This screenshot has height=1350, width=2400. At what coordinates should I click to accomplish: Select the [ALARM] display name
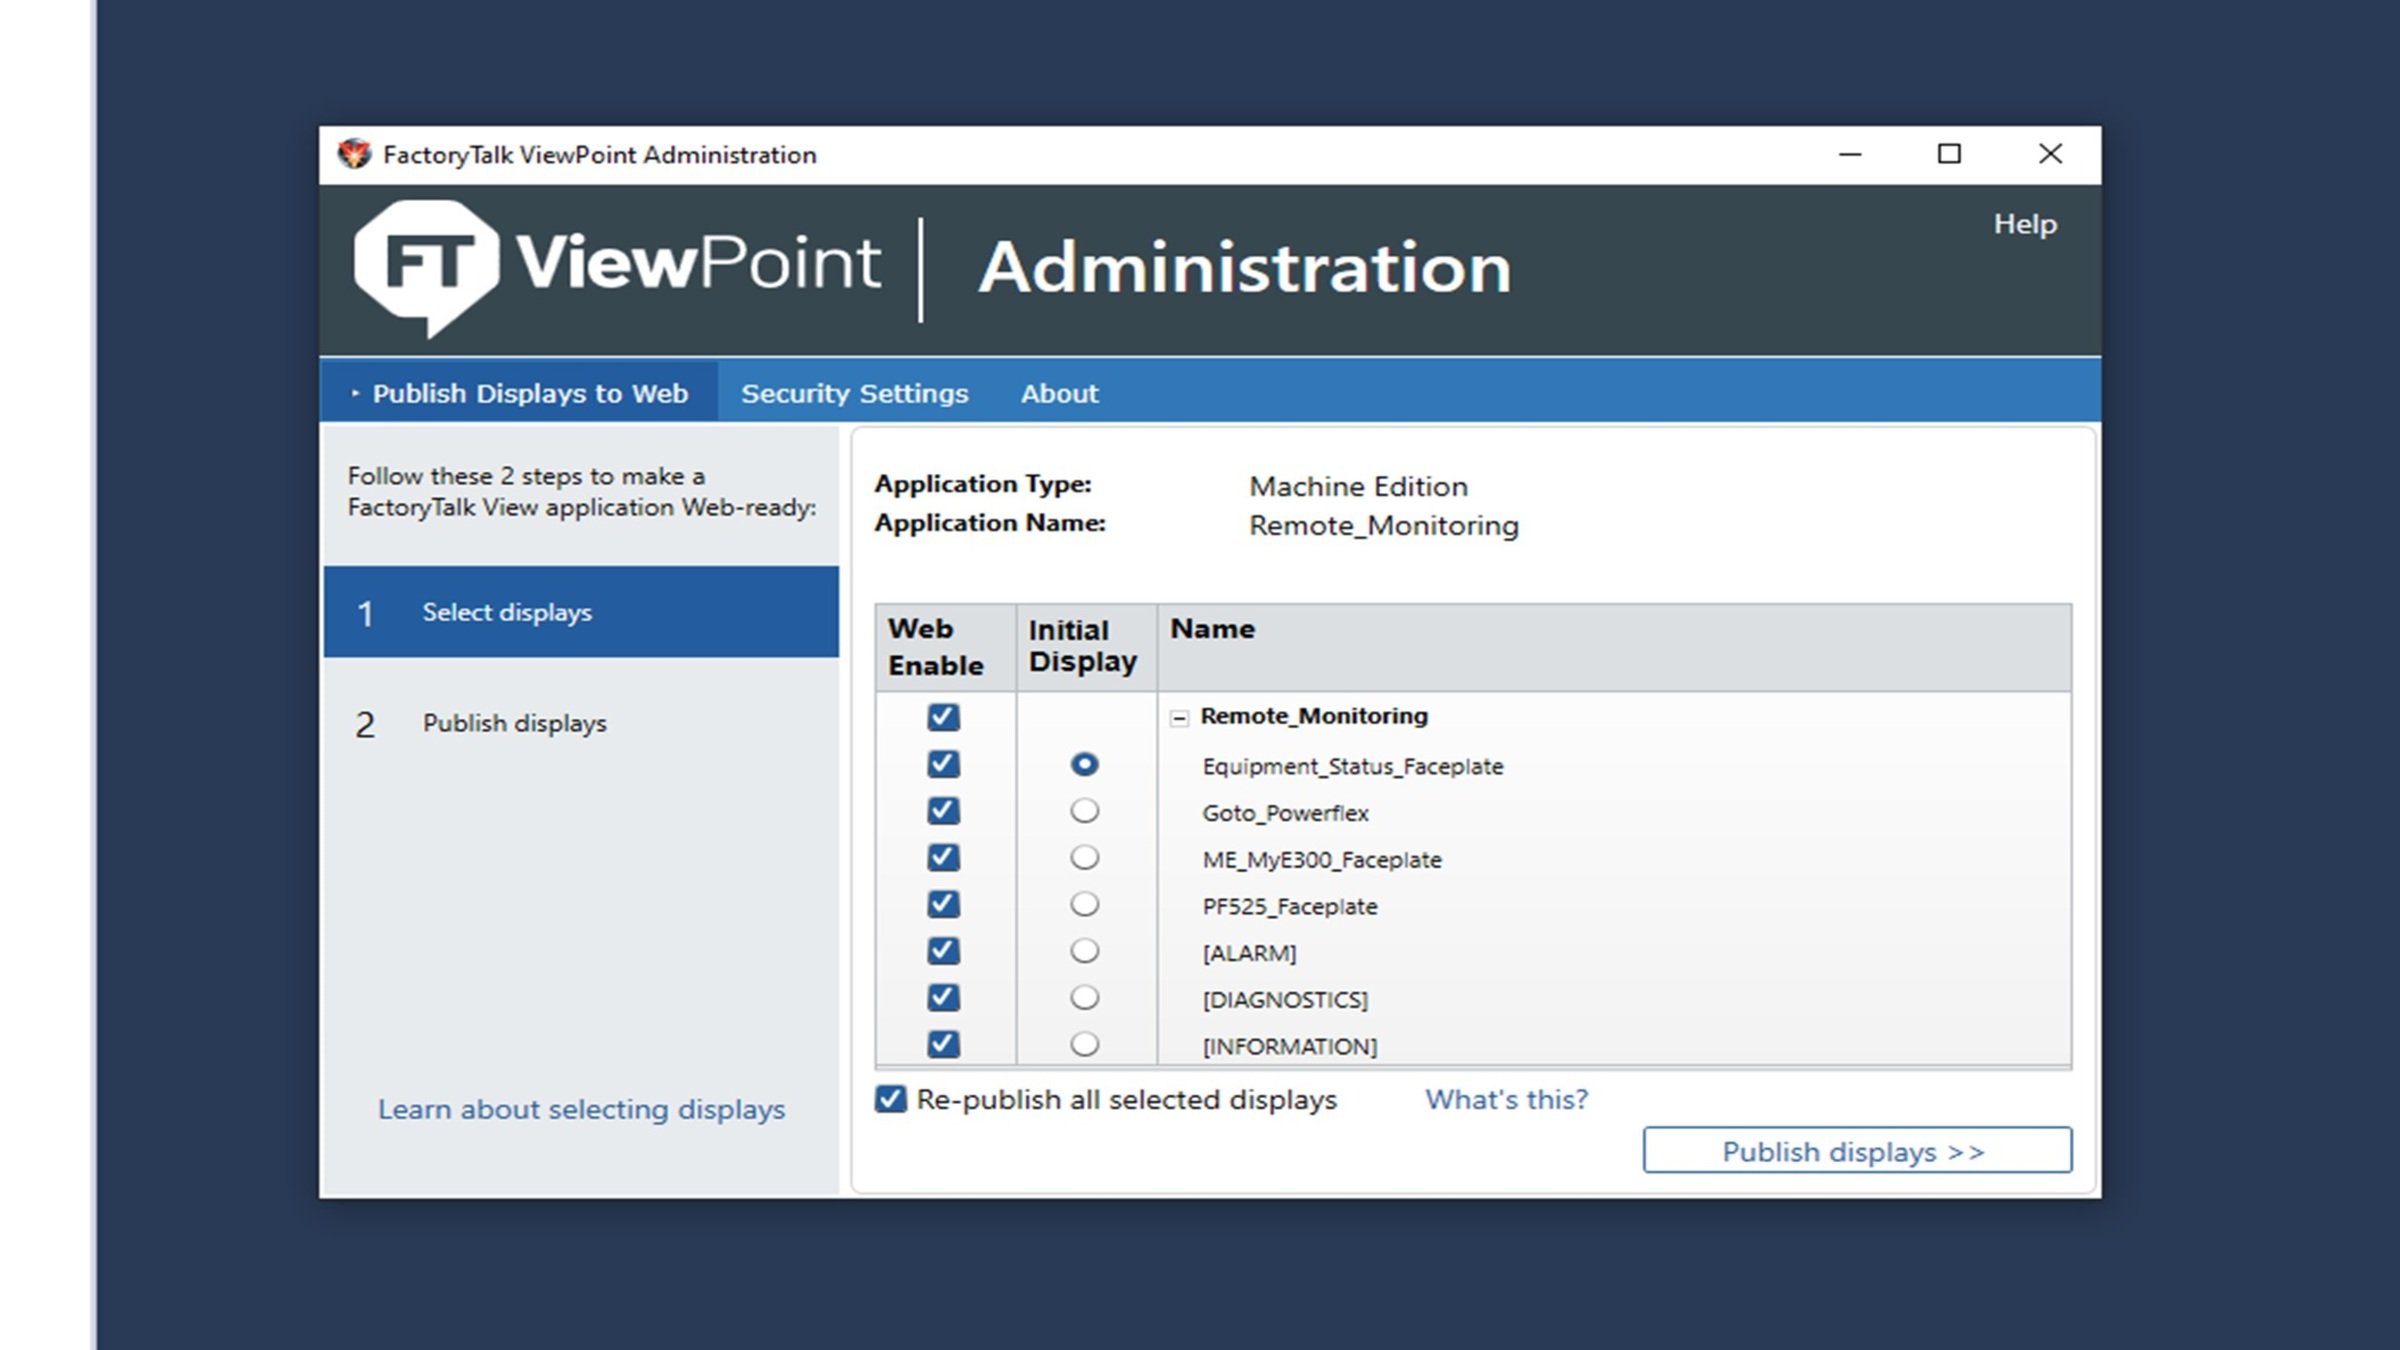pyautogui.click(x=1249, y=953)
